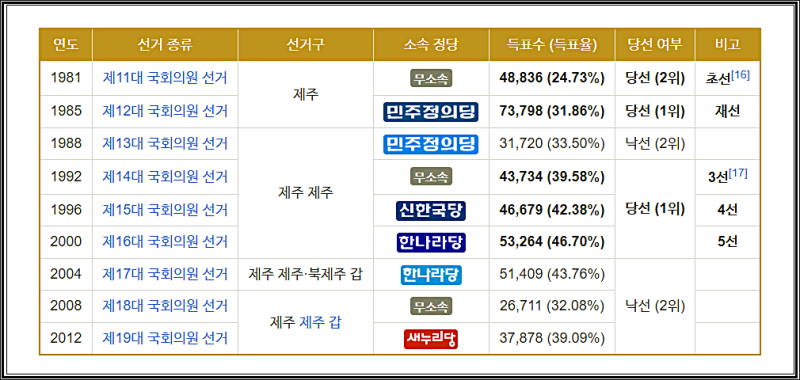The image size is (800, 380).
Task: Click the 득표수 (득표율) column header
Action: [x=552, y=45]
